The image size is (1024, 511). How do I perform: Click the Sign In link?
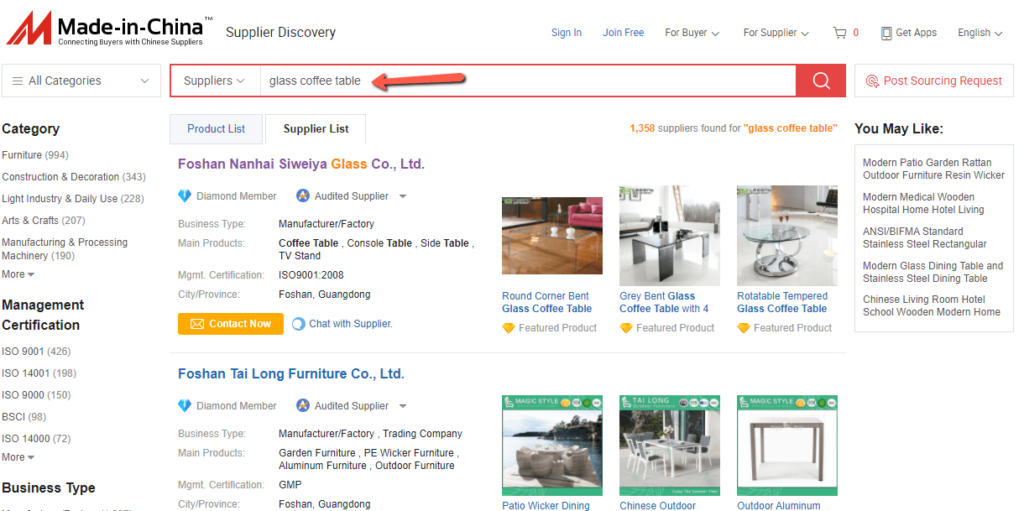(x=566, y=33)
